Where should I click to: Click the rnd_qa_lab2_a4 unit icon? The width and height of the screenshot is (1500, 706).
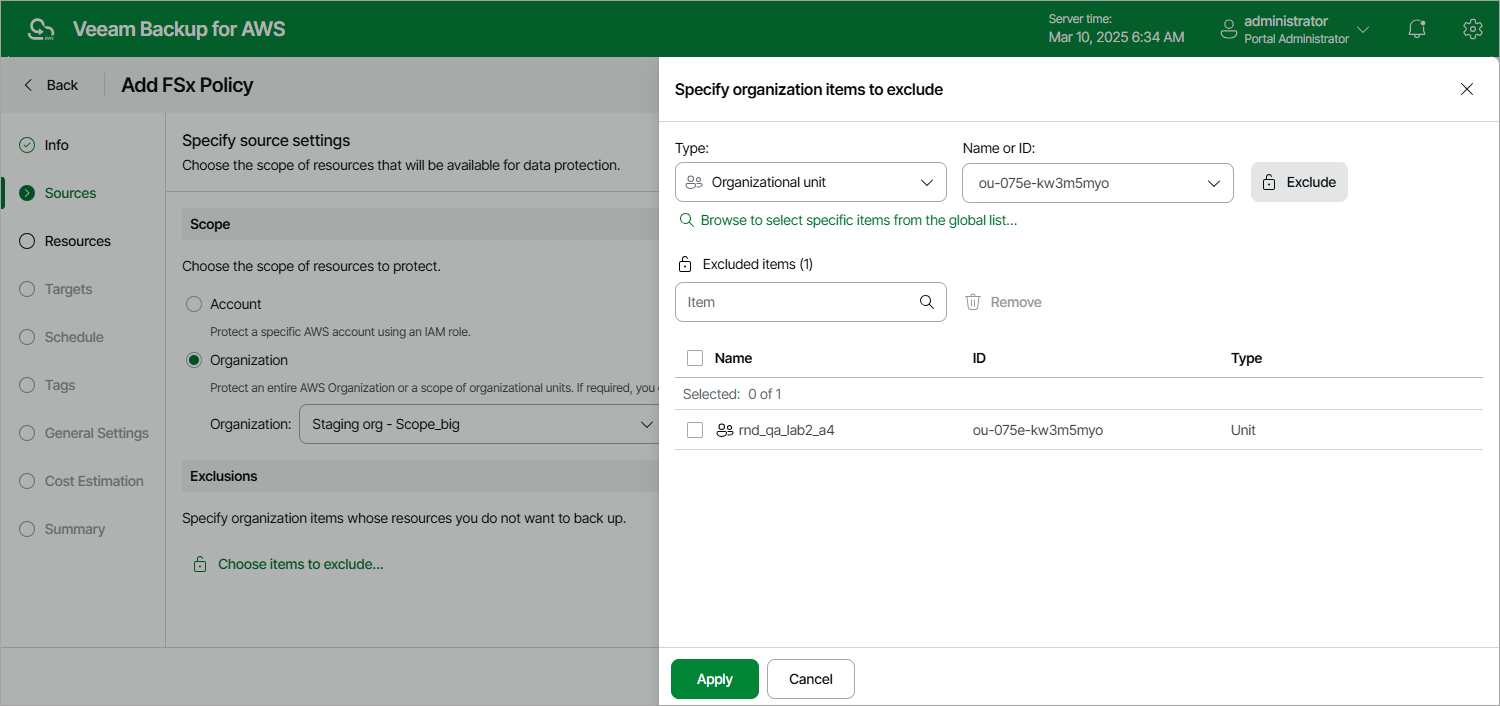[725, 430]
